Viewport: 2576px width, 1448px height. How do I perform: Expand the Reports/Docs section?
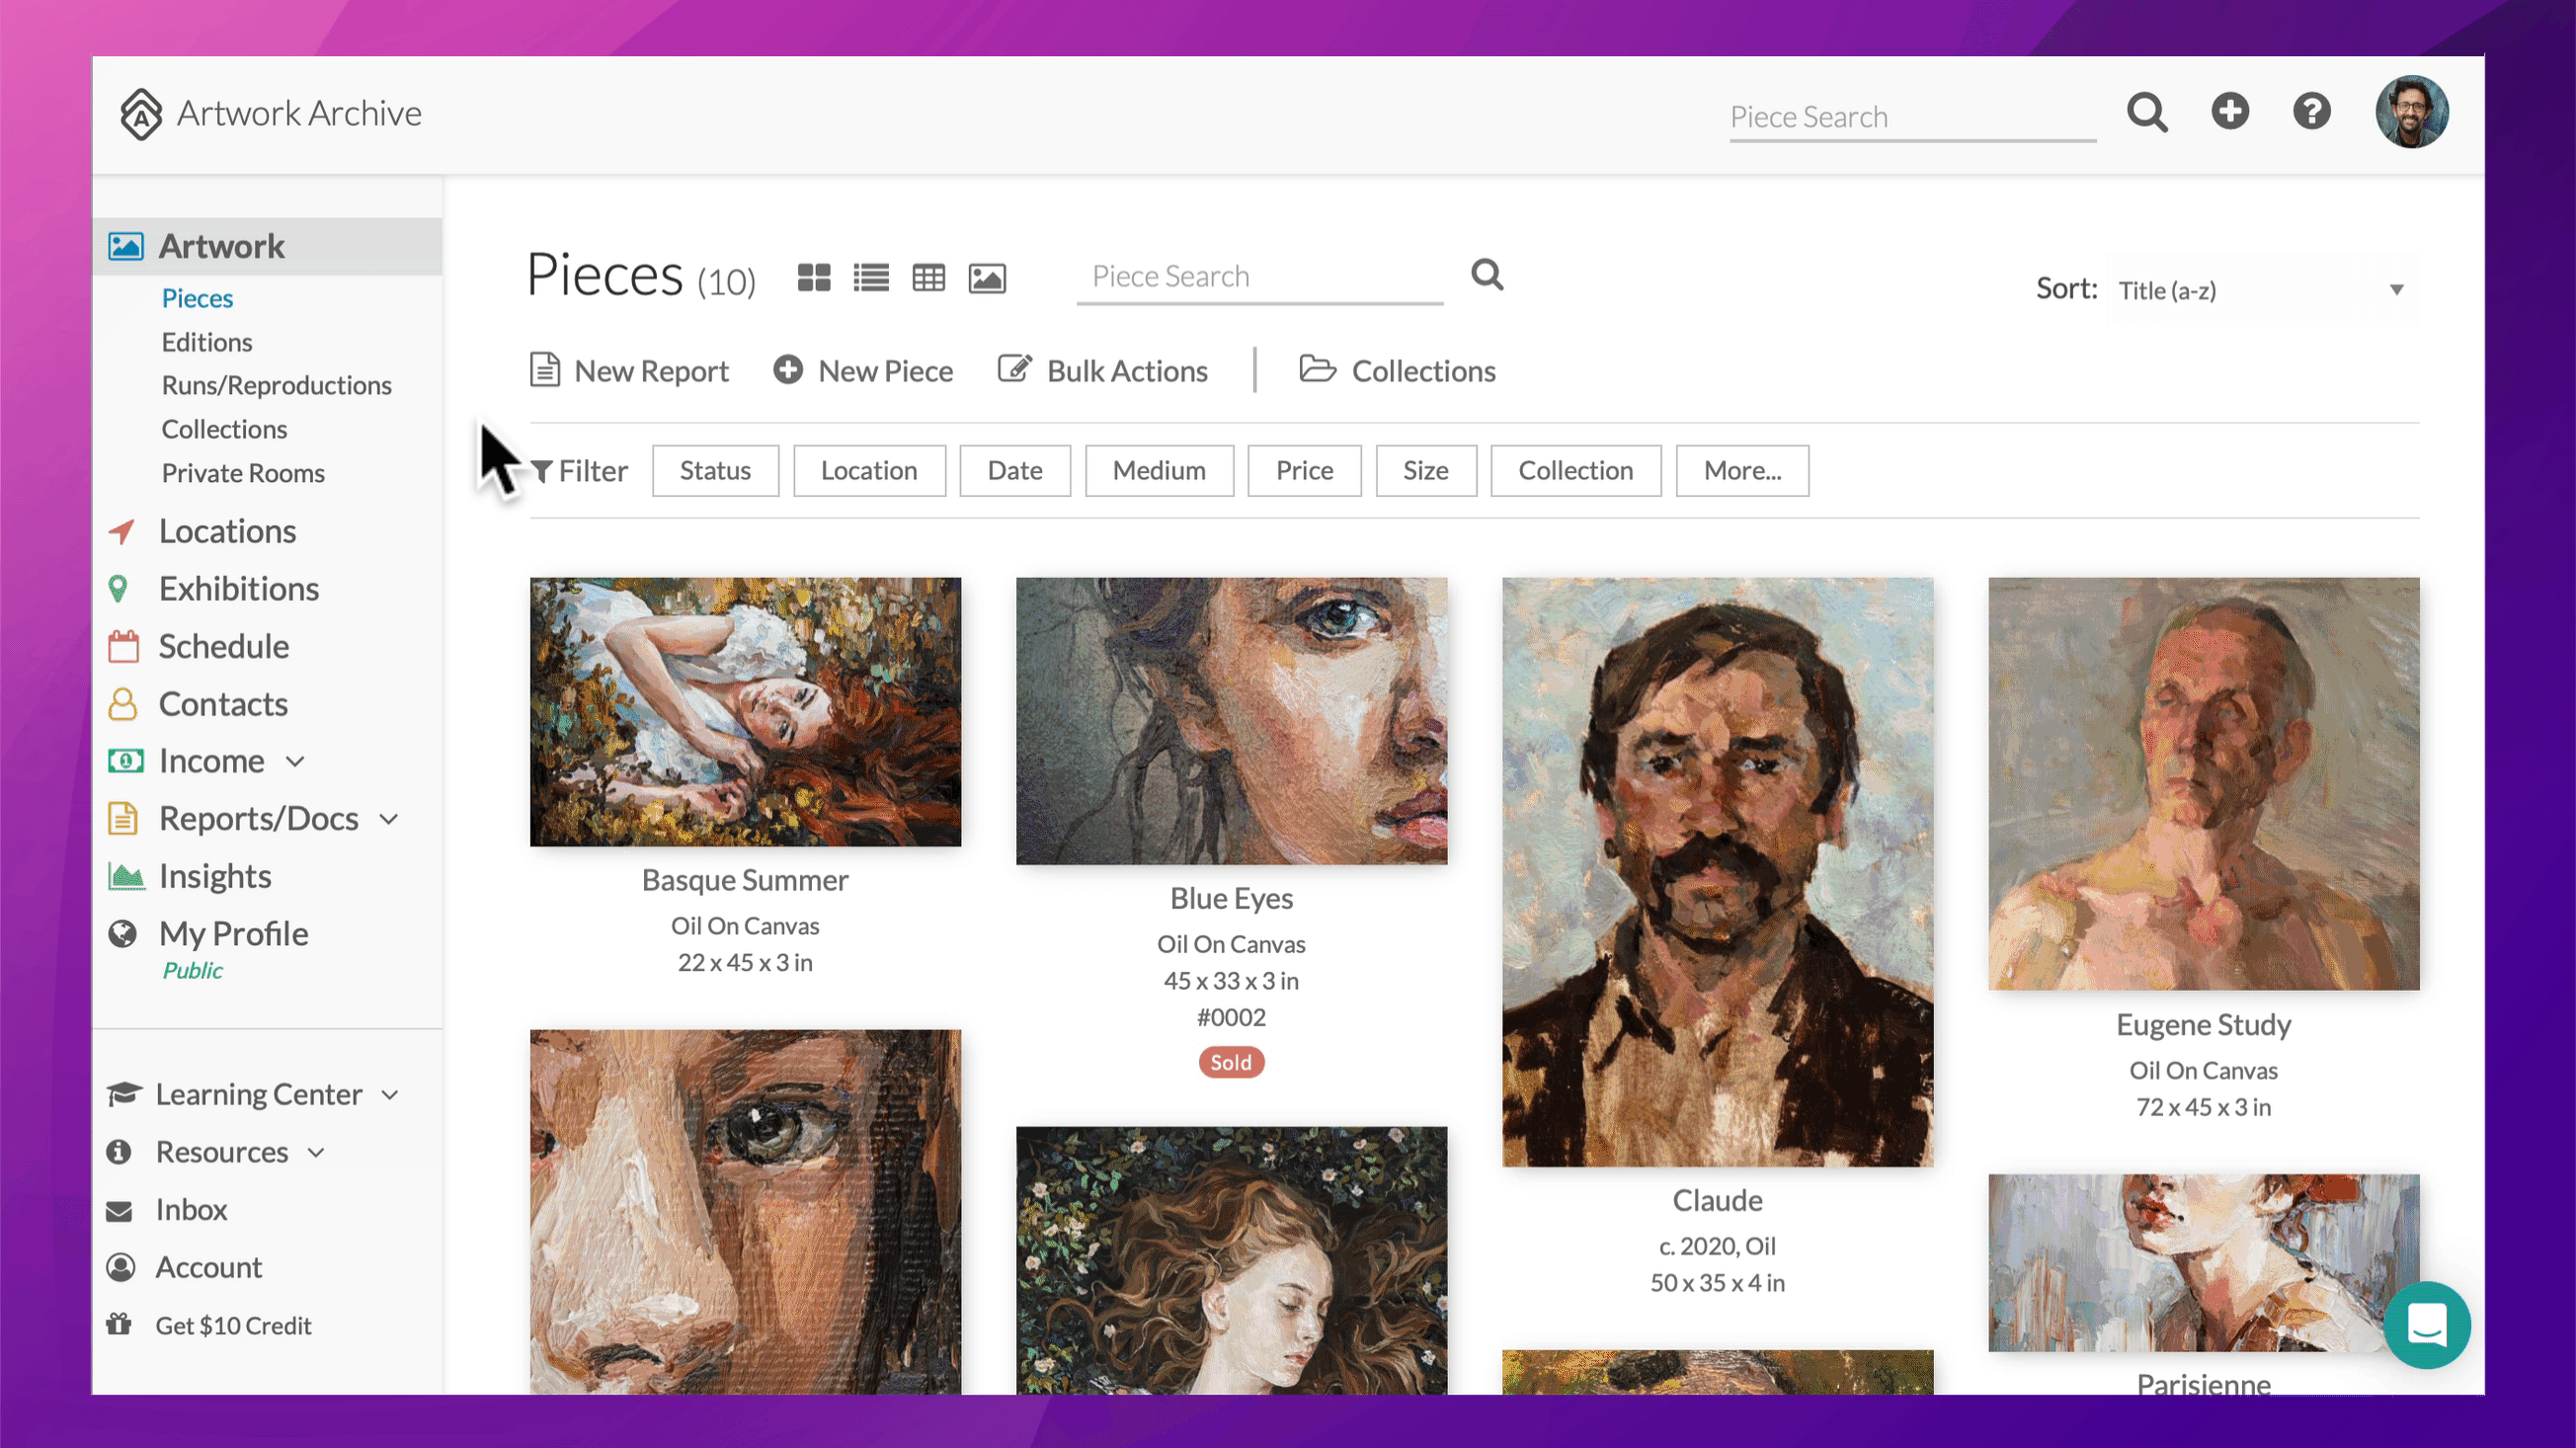click(x=389, y=819)
